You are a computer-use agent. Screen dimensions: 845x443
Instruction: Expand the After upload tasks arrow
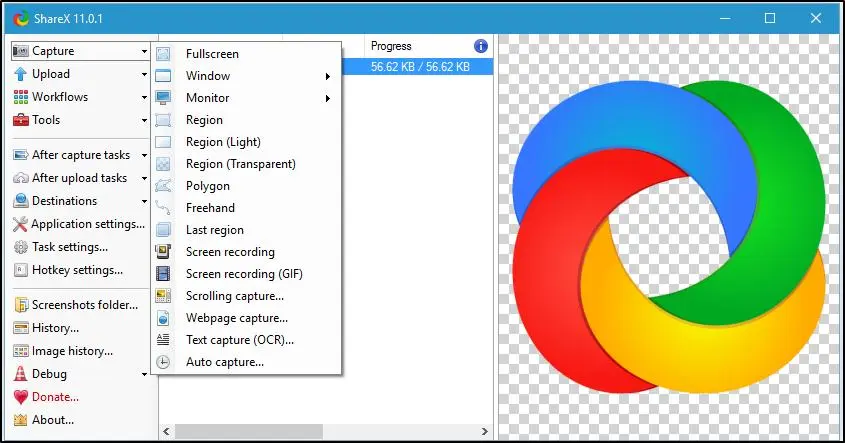click(144, 178)
